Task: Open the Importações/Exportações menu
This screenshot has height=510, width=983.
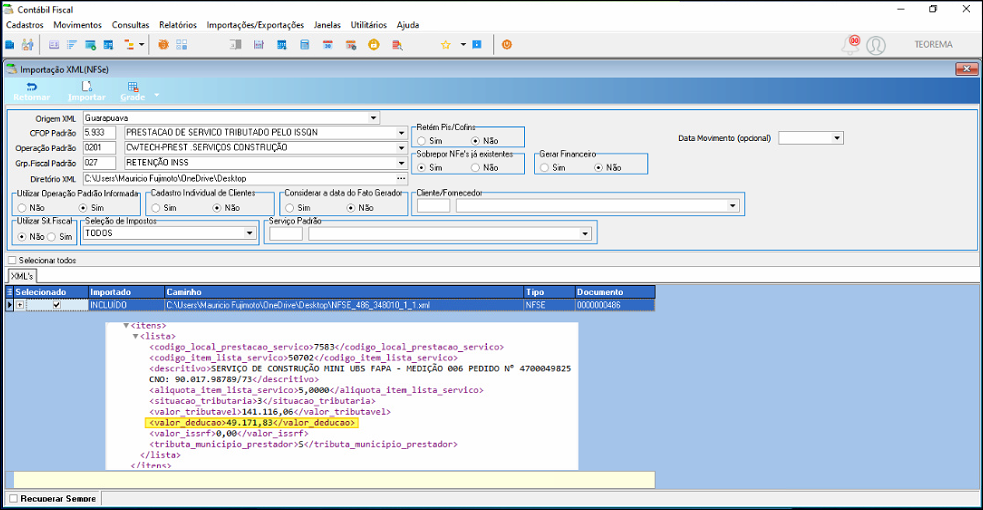Action: pyautogui.click(x=255, y=25)
